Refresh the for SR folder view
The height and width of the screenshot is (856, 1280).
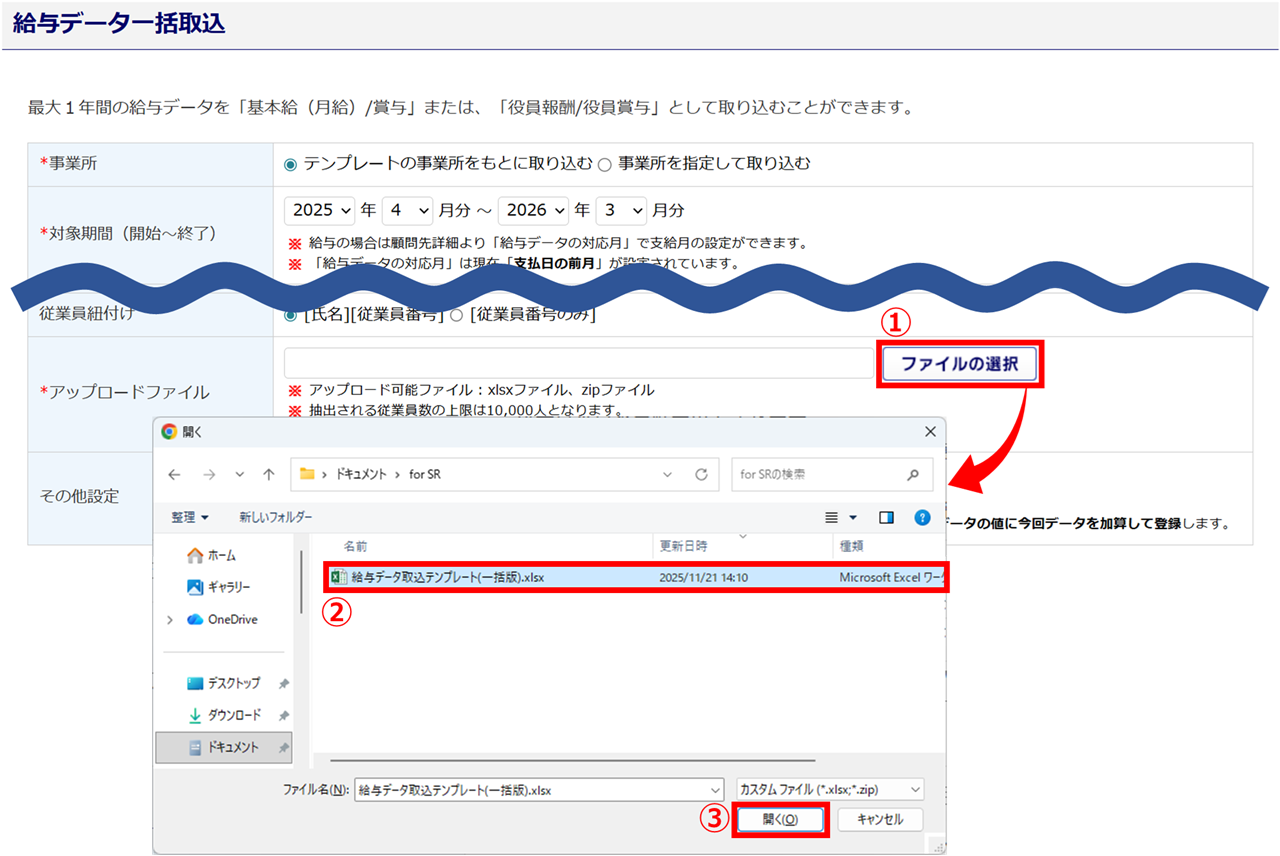click(701, 474)
